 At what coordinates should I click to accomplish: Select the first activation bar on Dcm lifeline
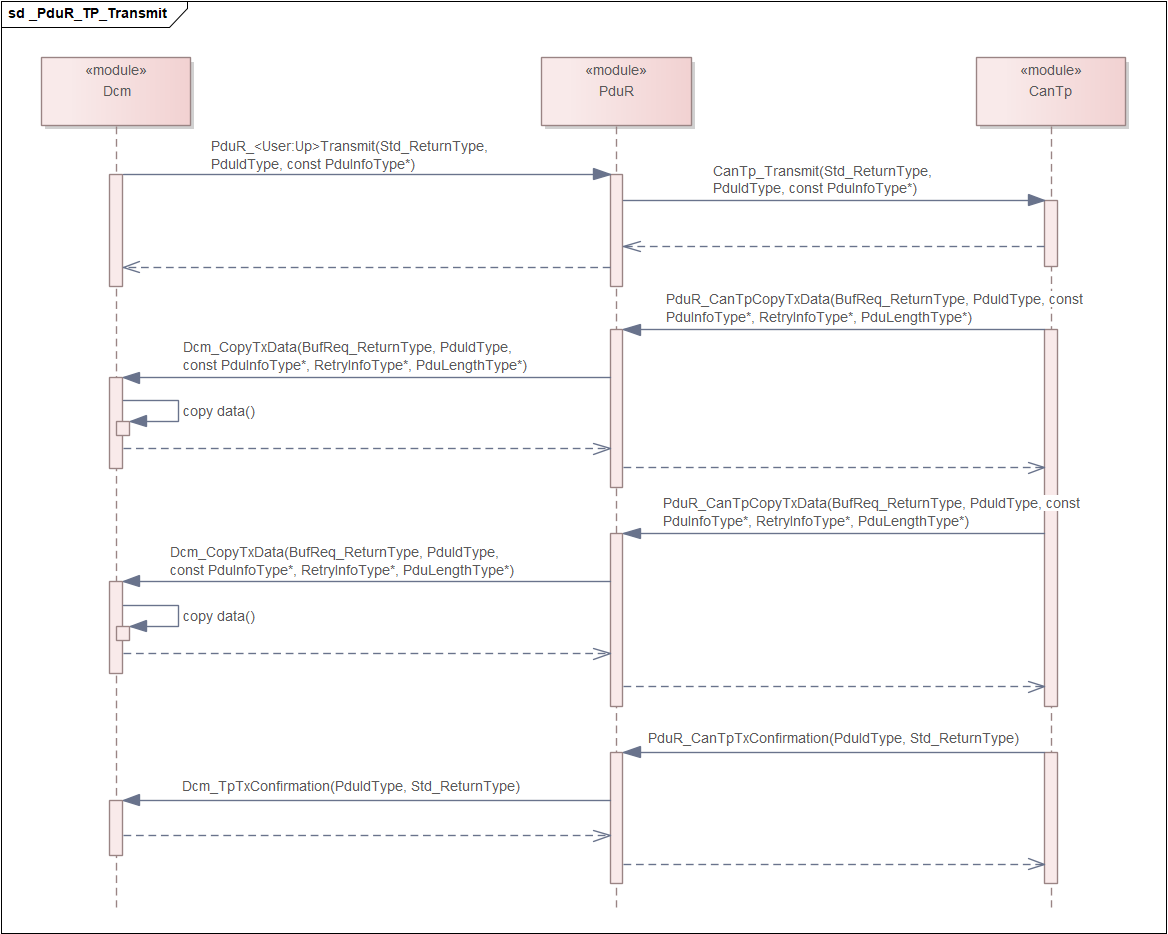(116, 230)
